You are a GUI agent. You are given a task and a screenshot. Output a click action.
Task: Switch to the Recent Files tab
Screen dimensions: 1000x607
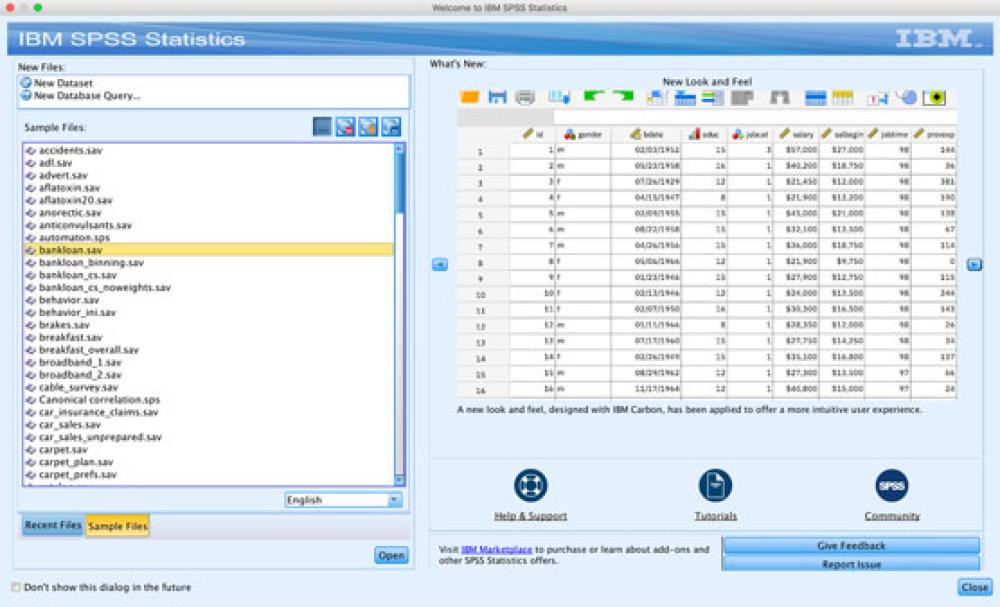(53, 525)
